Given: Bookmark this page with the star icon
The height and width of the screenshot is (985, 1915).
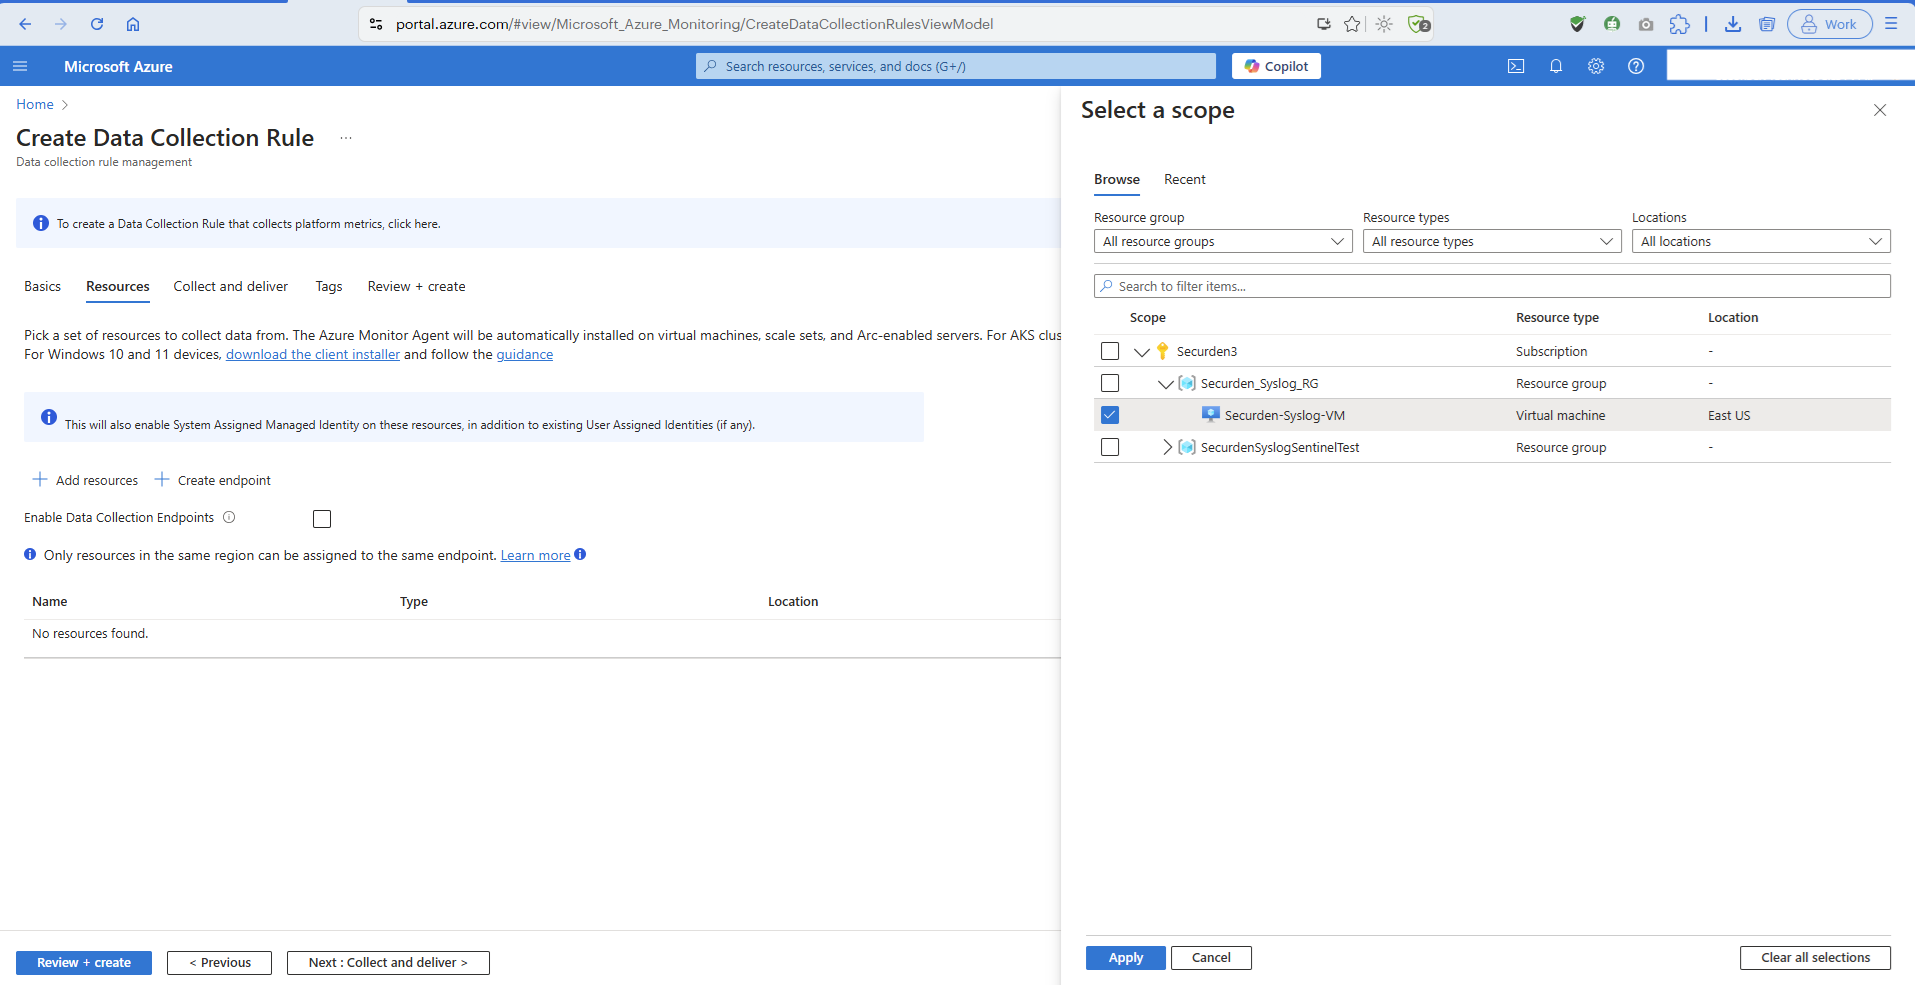Looking at the screenshot, I should pos(1352,24).
